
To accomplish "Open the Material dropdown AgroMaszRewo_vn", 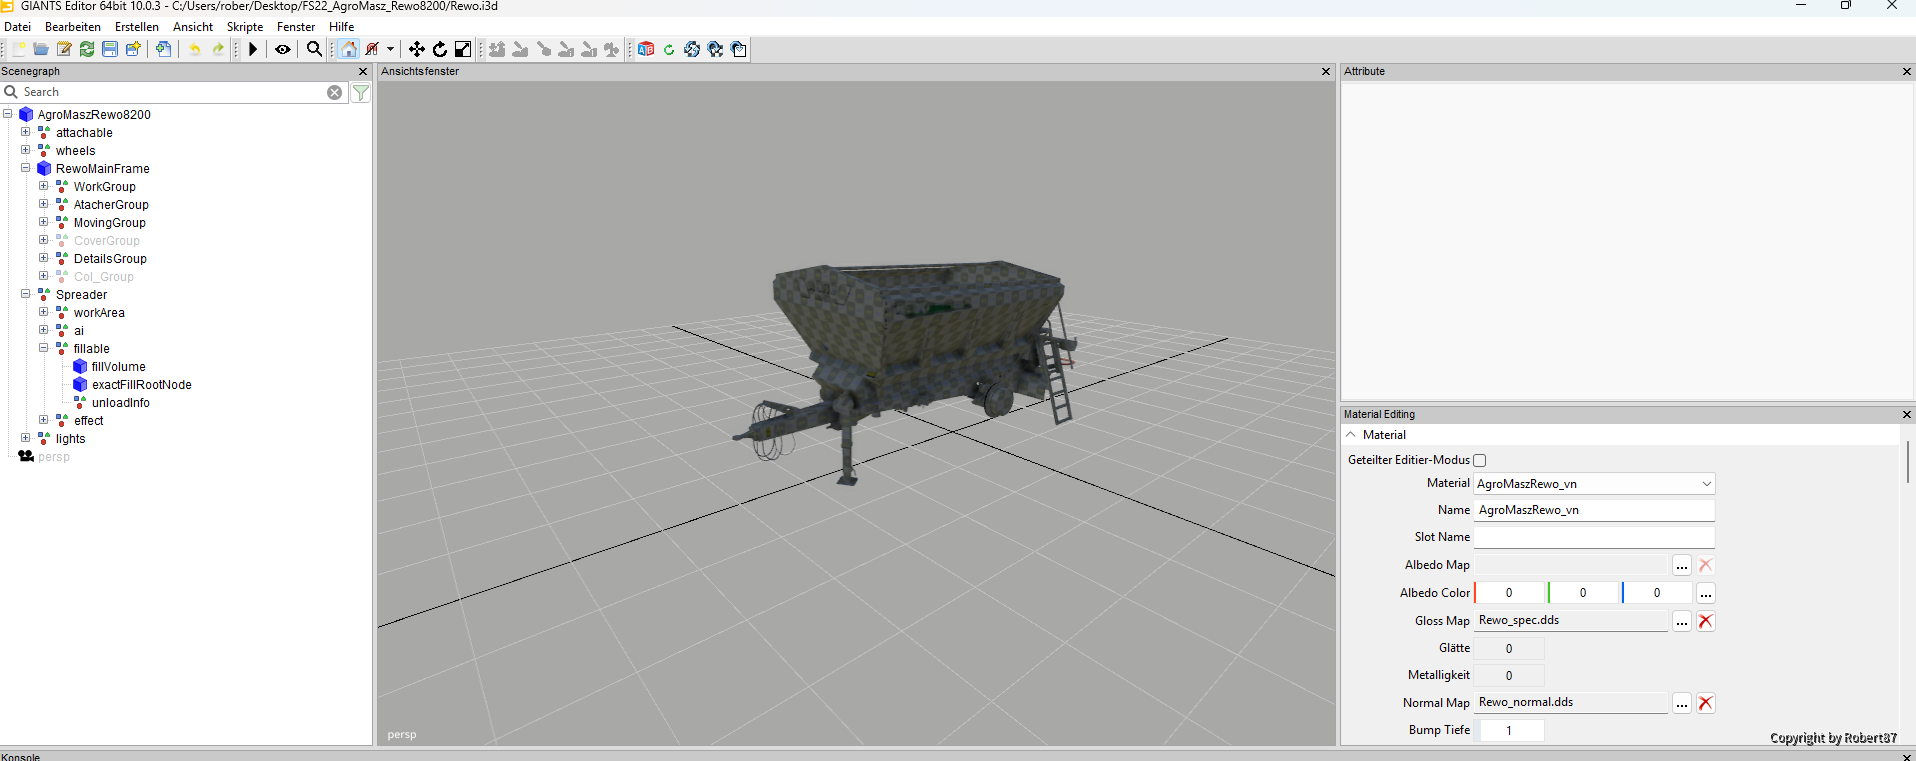I will (1594, 484).
